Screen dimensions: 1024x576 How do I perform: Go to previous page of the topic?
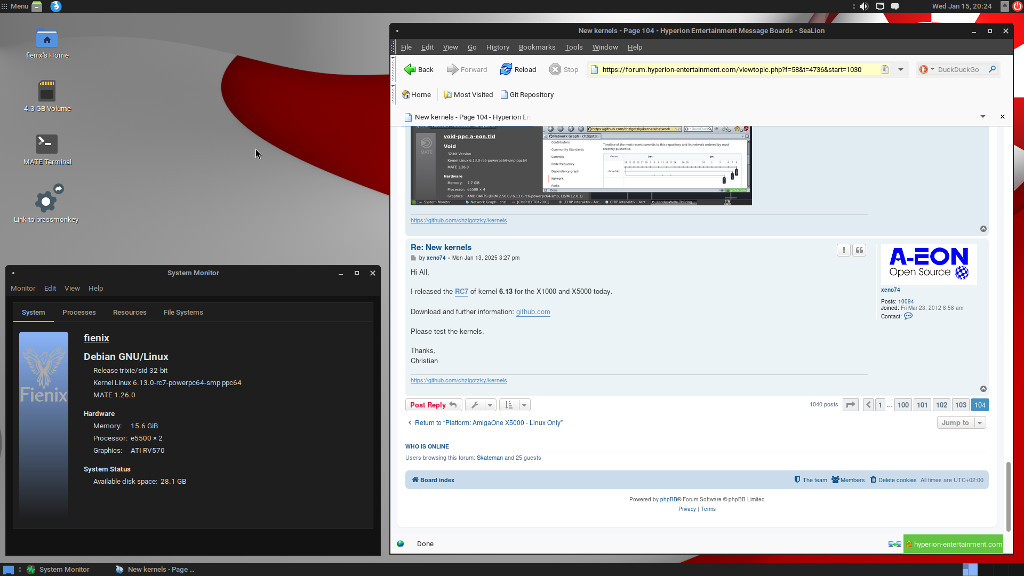coord(868,405)
